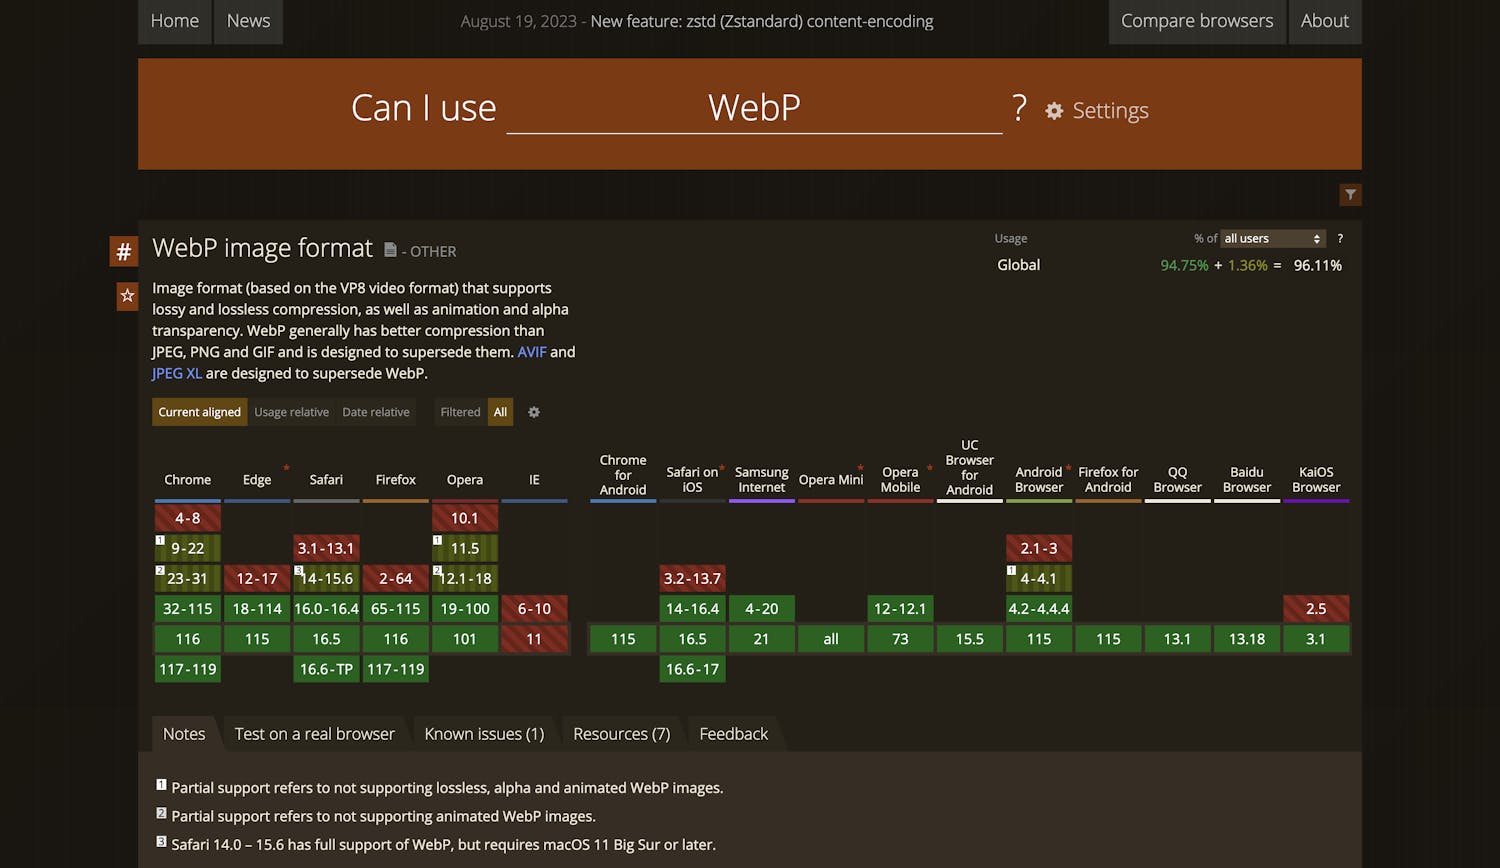Click the document icon next to OTHER
This screenshot has height=868, width=1500.
390,250
